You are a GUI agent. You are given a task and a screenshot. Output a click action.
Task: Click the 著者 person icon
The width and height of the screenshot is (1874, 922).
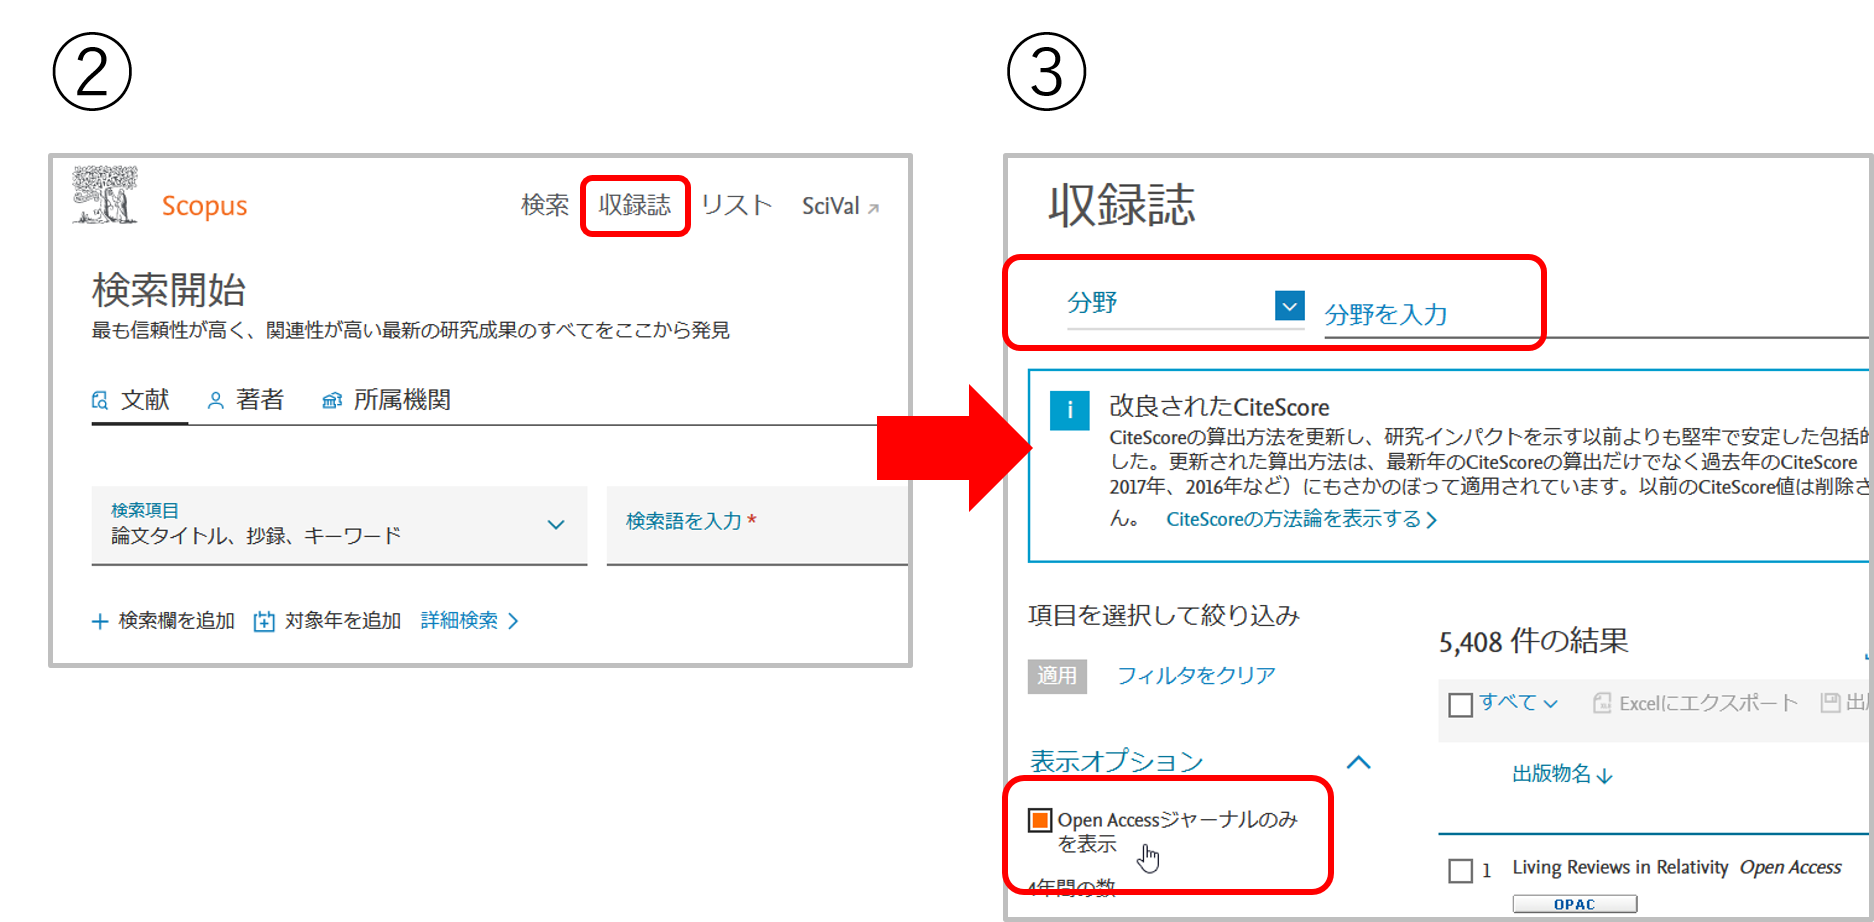click(215, 401)
